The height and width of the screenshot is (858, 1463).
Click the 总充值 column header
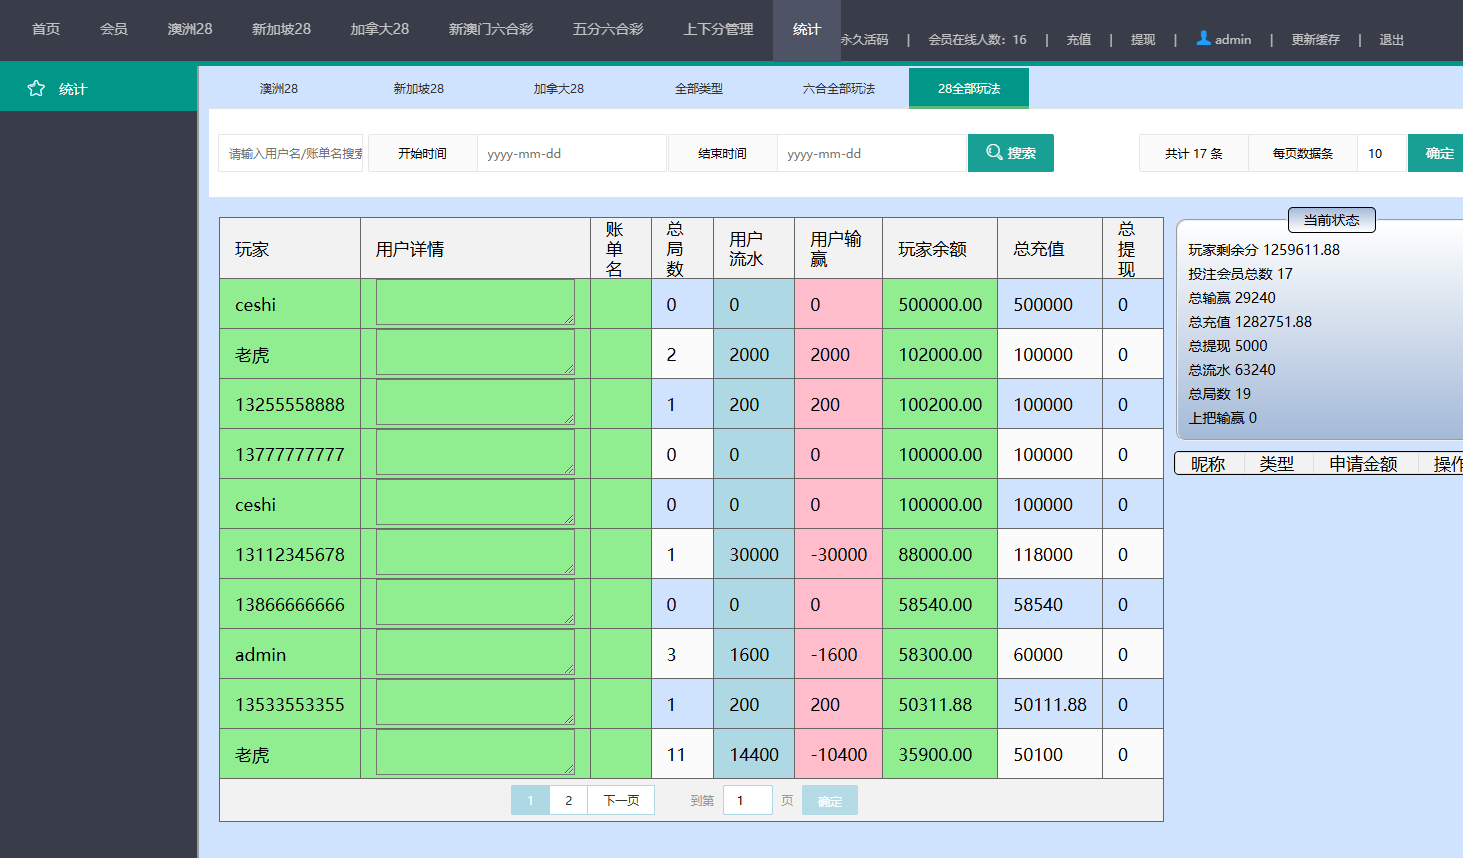point(1050,248)
